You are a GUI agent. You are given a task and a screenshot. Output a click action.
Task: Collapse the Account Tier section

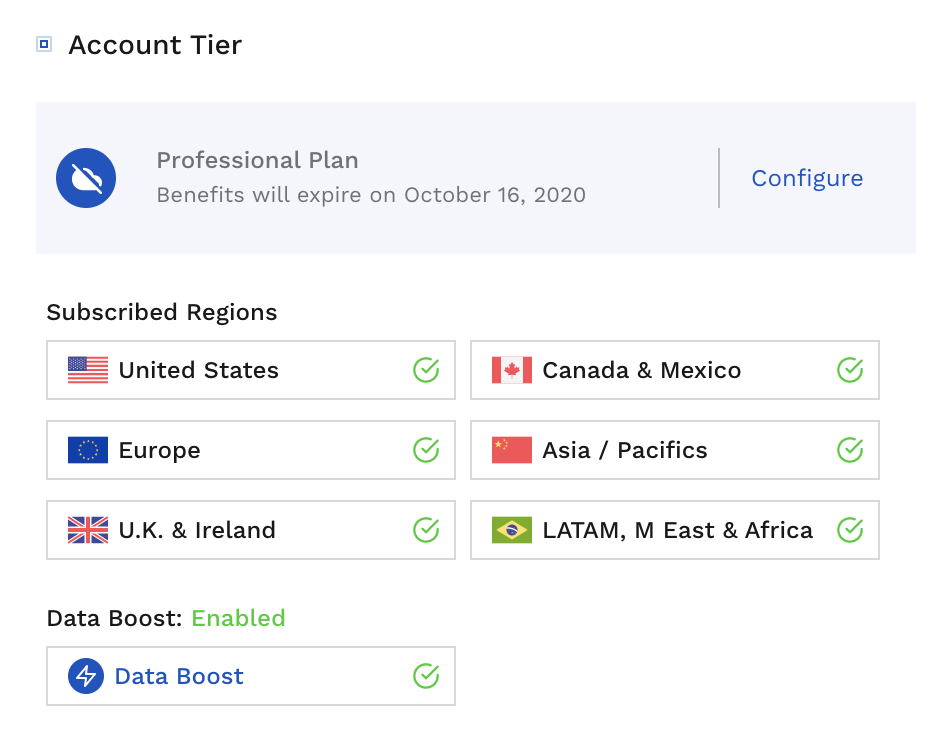[44, 44]
